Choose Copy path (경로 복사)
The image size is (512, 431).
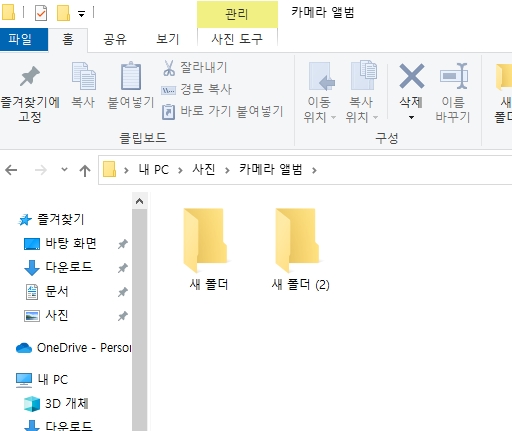coord(196,89)
